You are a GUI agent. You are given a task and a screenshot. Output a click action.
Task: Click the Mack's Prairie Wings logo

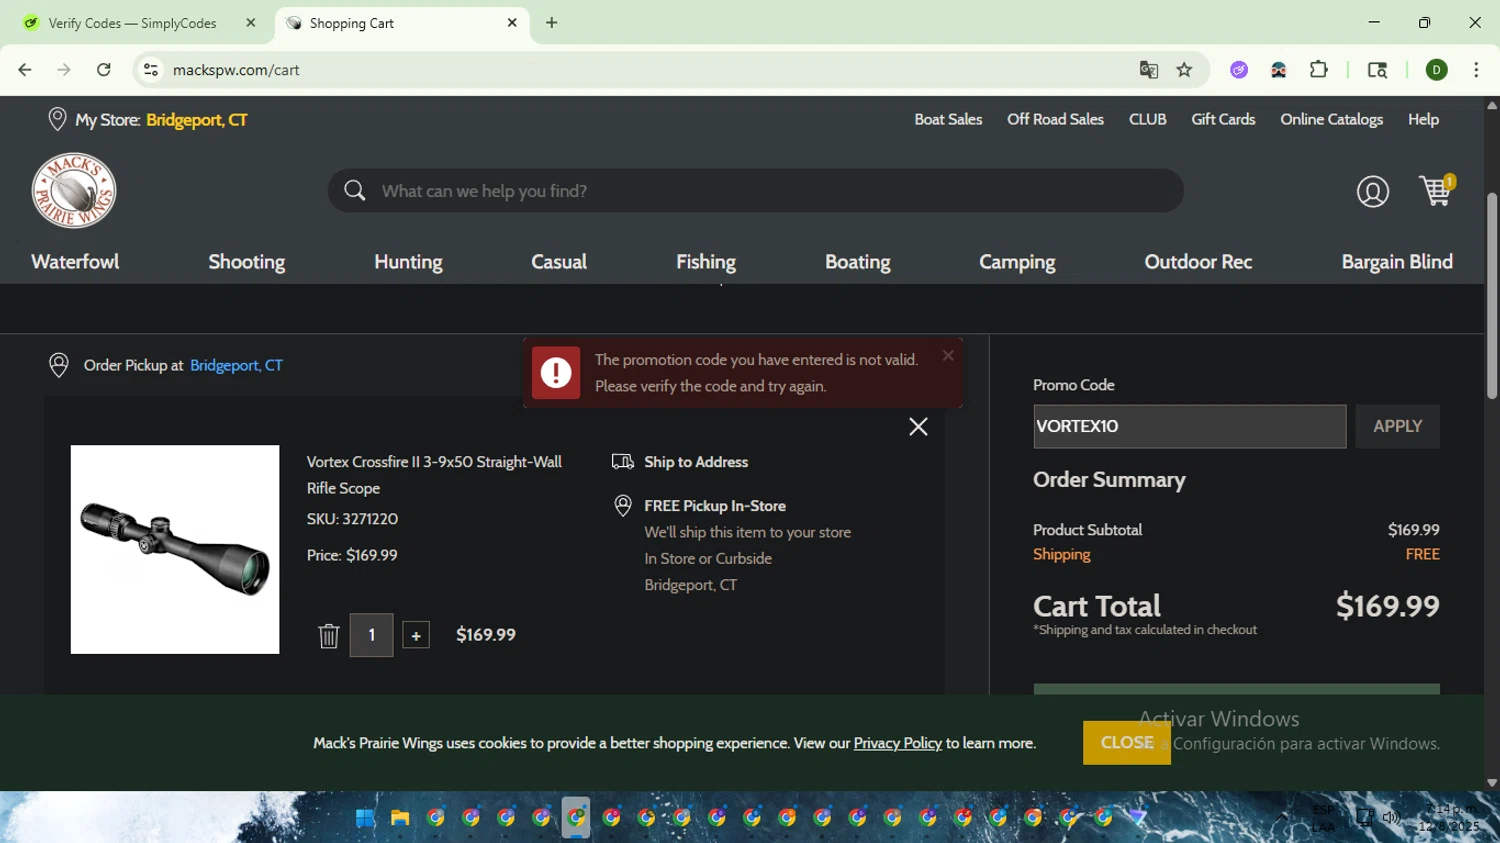tap(74, 191)
